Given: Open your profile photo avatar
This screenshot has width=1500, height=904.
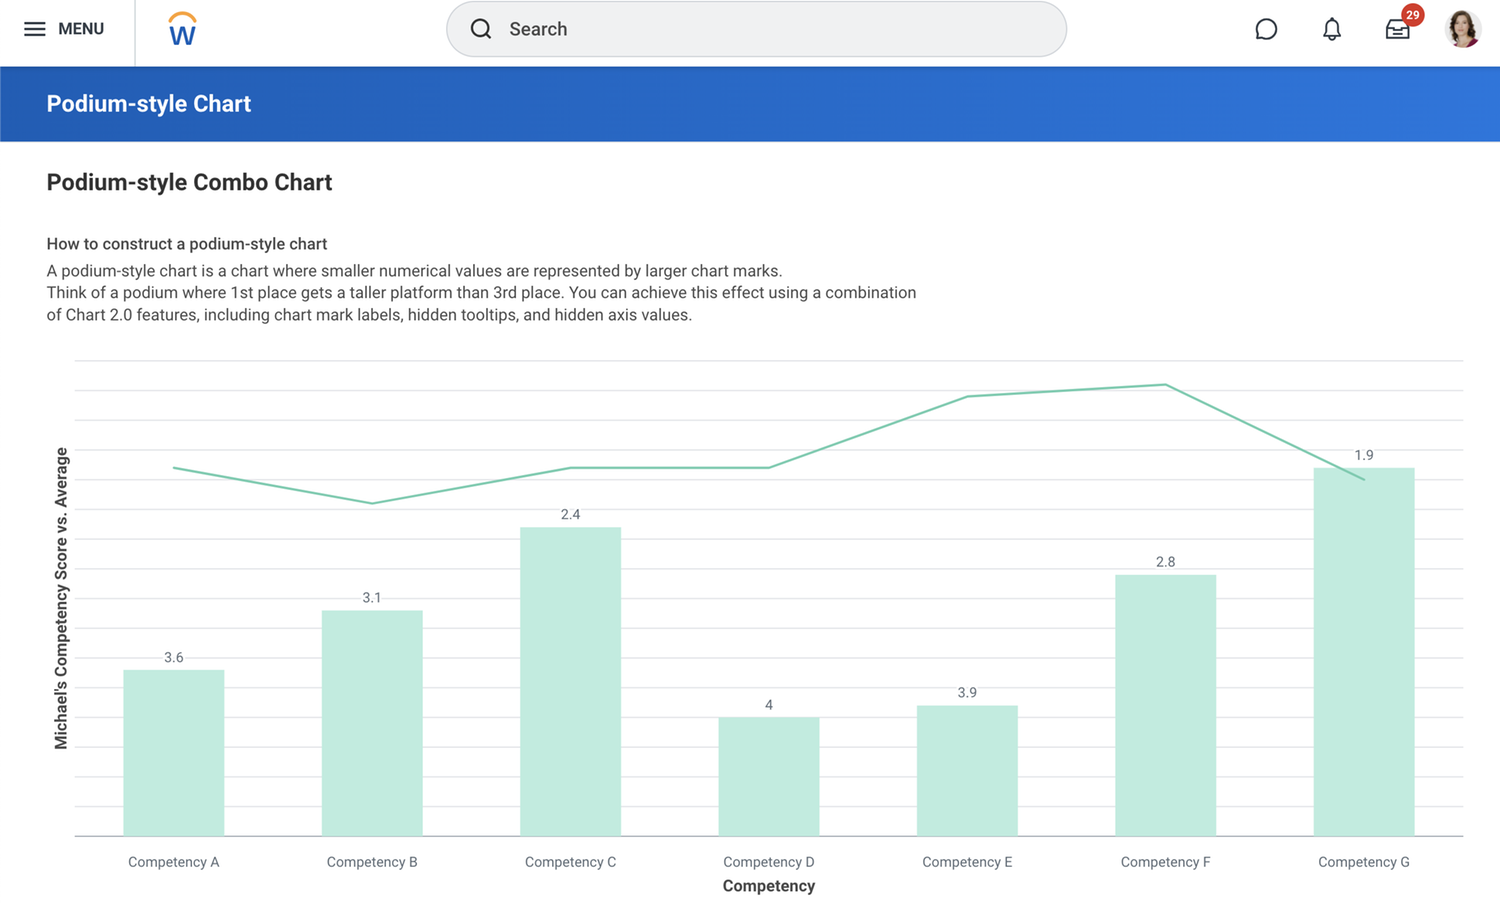Looking at the screenshot, I should pos(1463,29).
